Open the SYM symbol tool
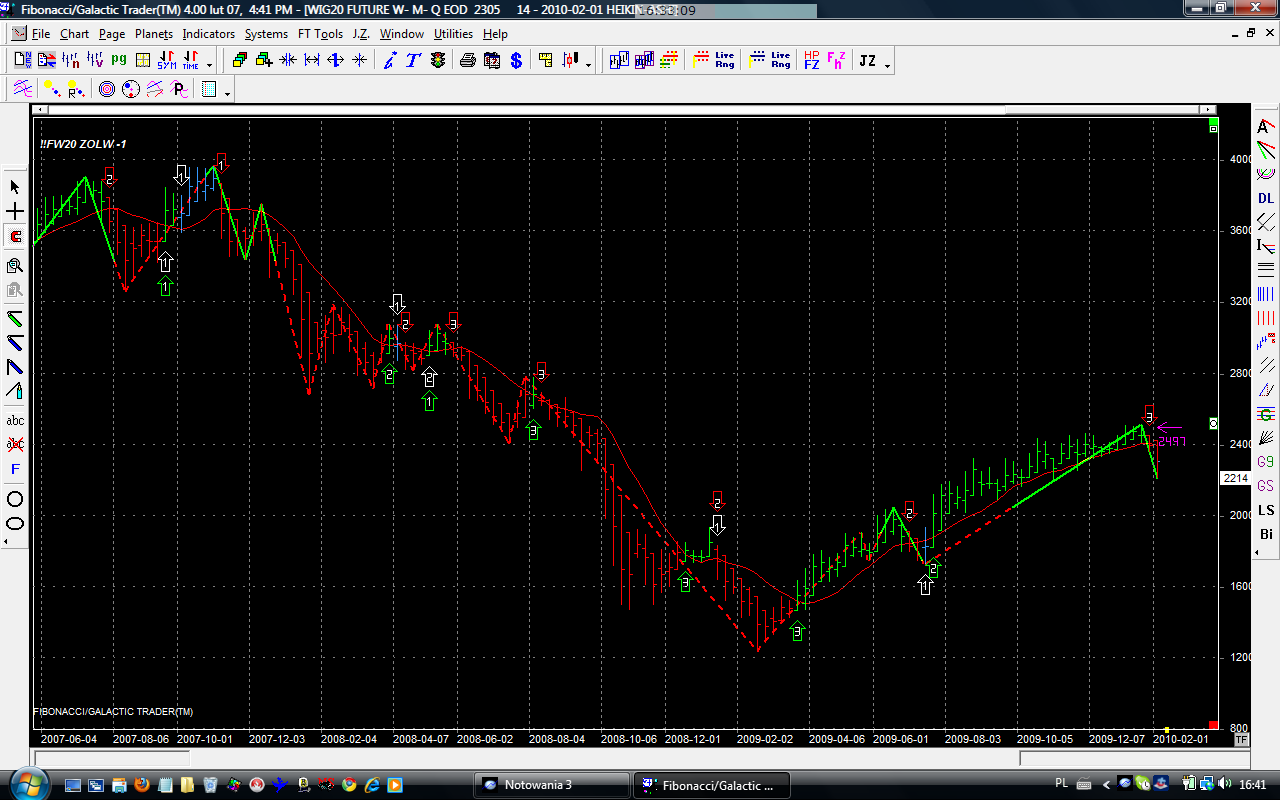The image size is (1280, 800). pyautogui.click(x=166, y=61)
